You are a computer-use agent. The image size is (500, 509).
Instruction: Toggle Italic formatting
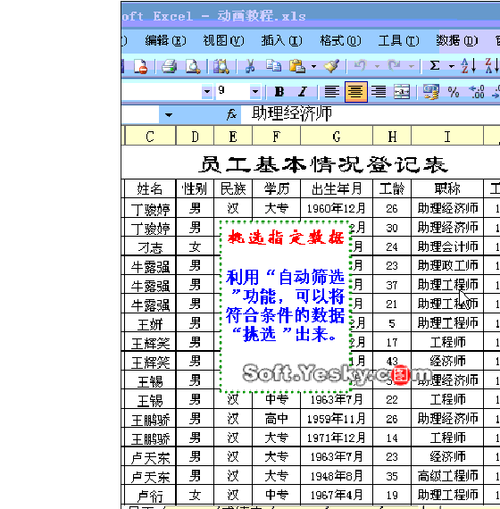click(x=303, y=92)
